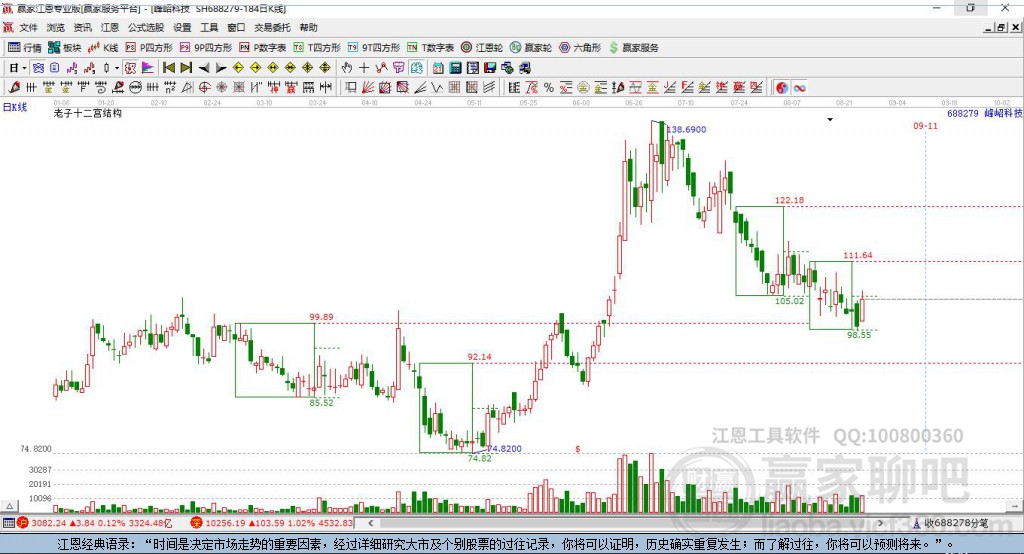
Task: Click 收688278分笔 status entry
Action: point(951,523)
